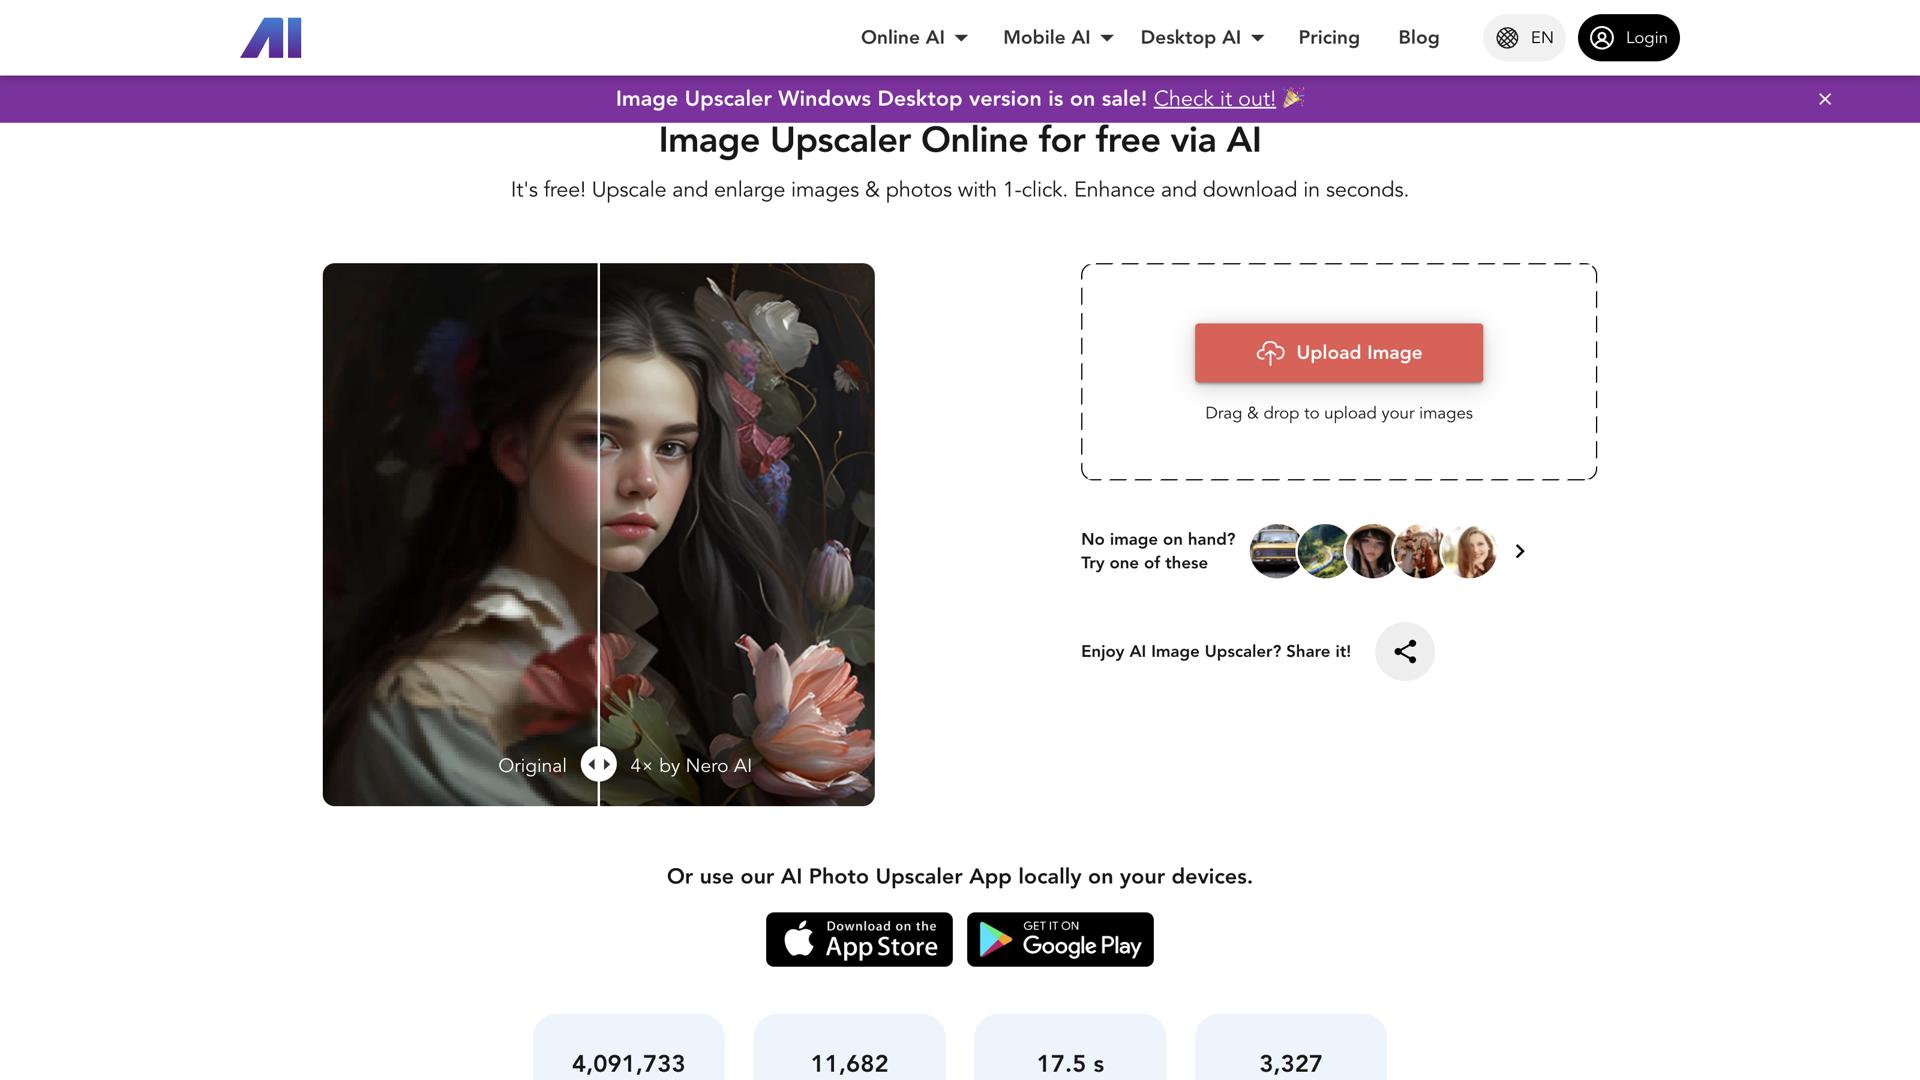Screen dimensions: 1920x1080
Task: Navigate to the Blog section
Action: coord(1418,37)
